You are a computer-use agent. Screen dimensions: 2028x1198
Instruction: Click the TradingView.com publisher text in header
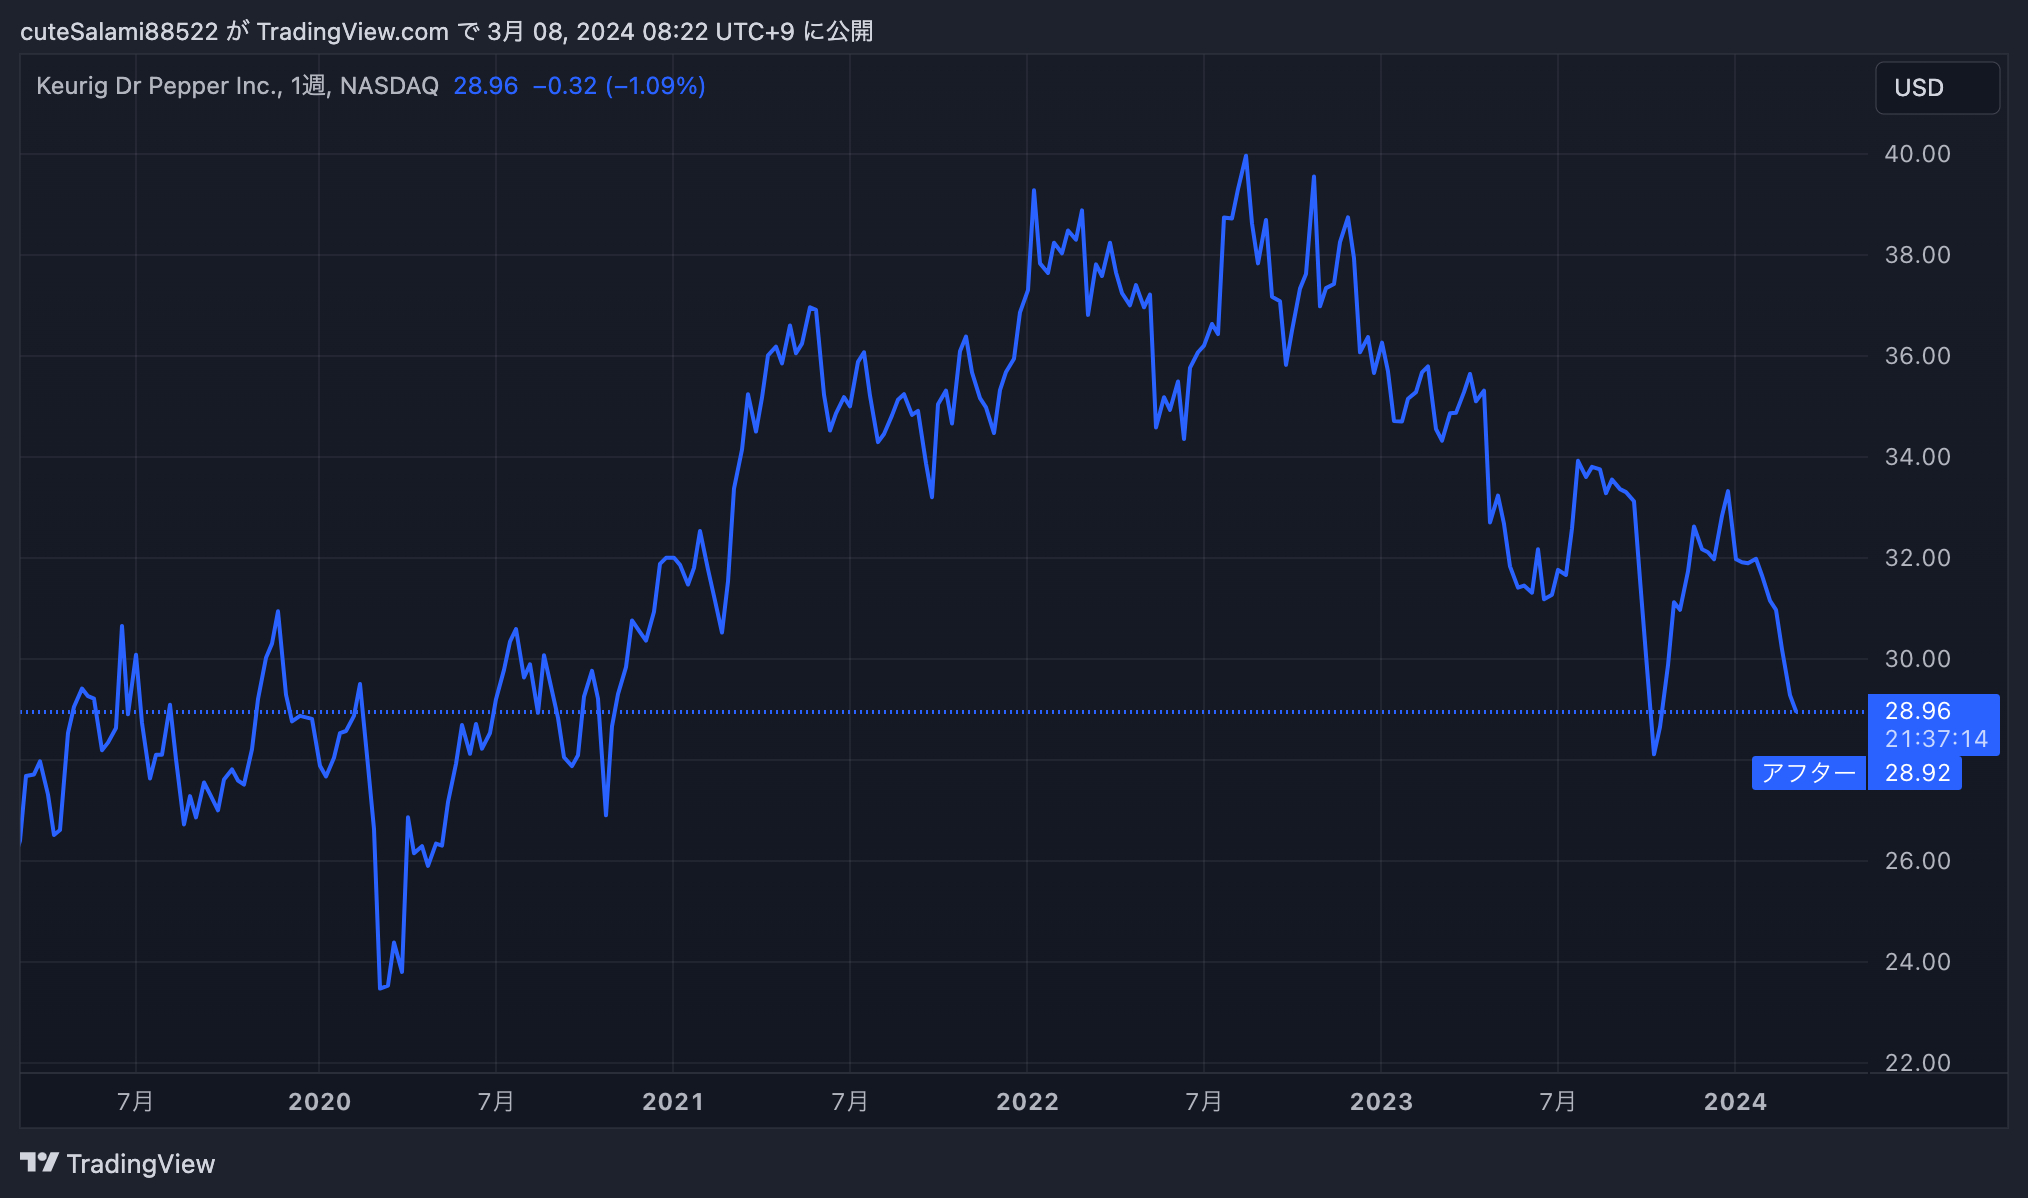[x=352, y=32]
